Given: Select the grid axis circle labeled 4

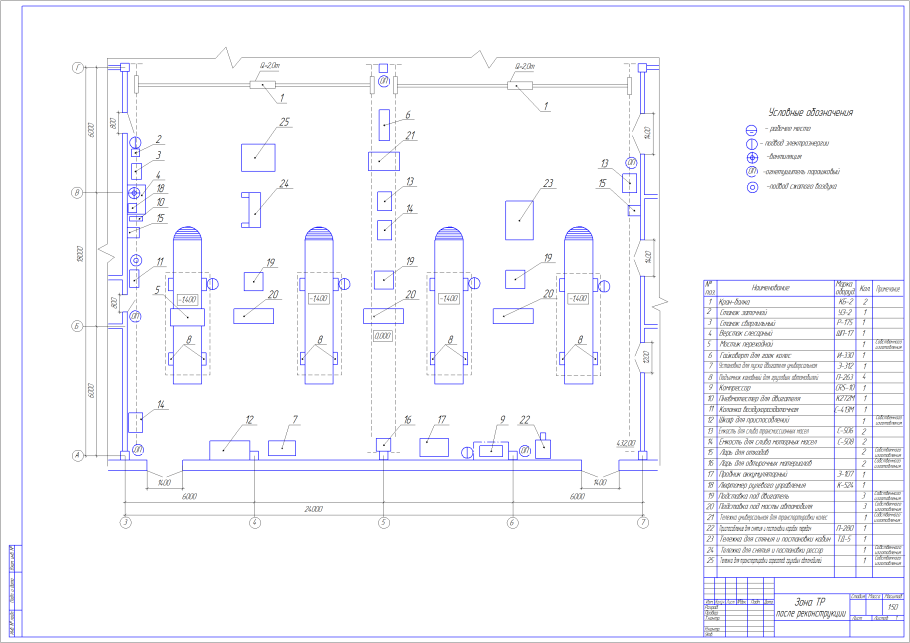Looking at the screenshot, I should point(254,522).
